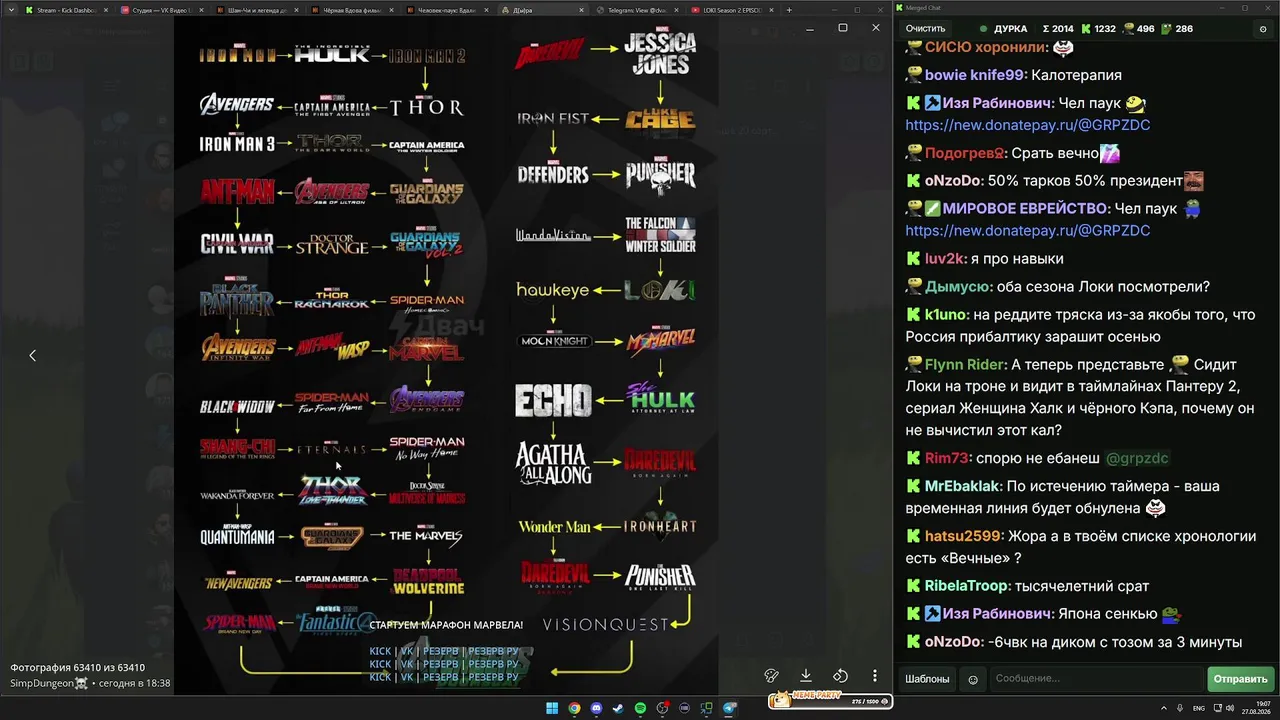1280x720 pixels.
Task: Click username MrEbaklak in chat
Action: [x=964, y=486]
